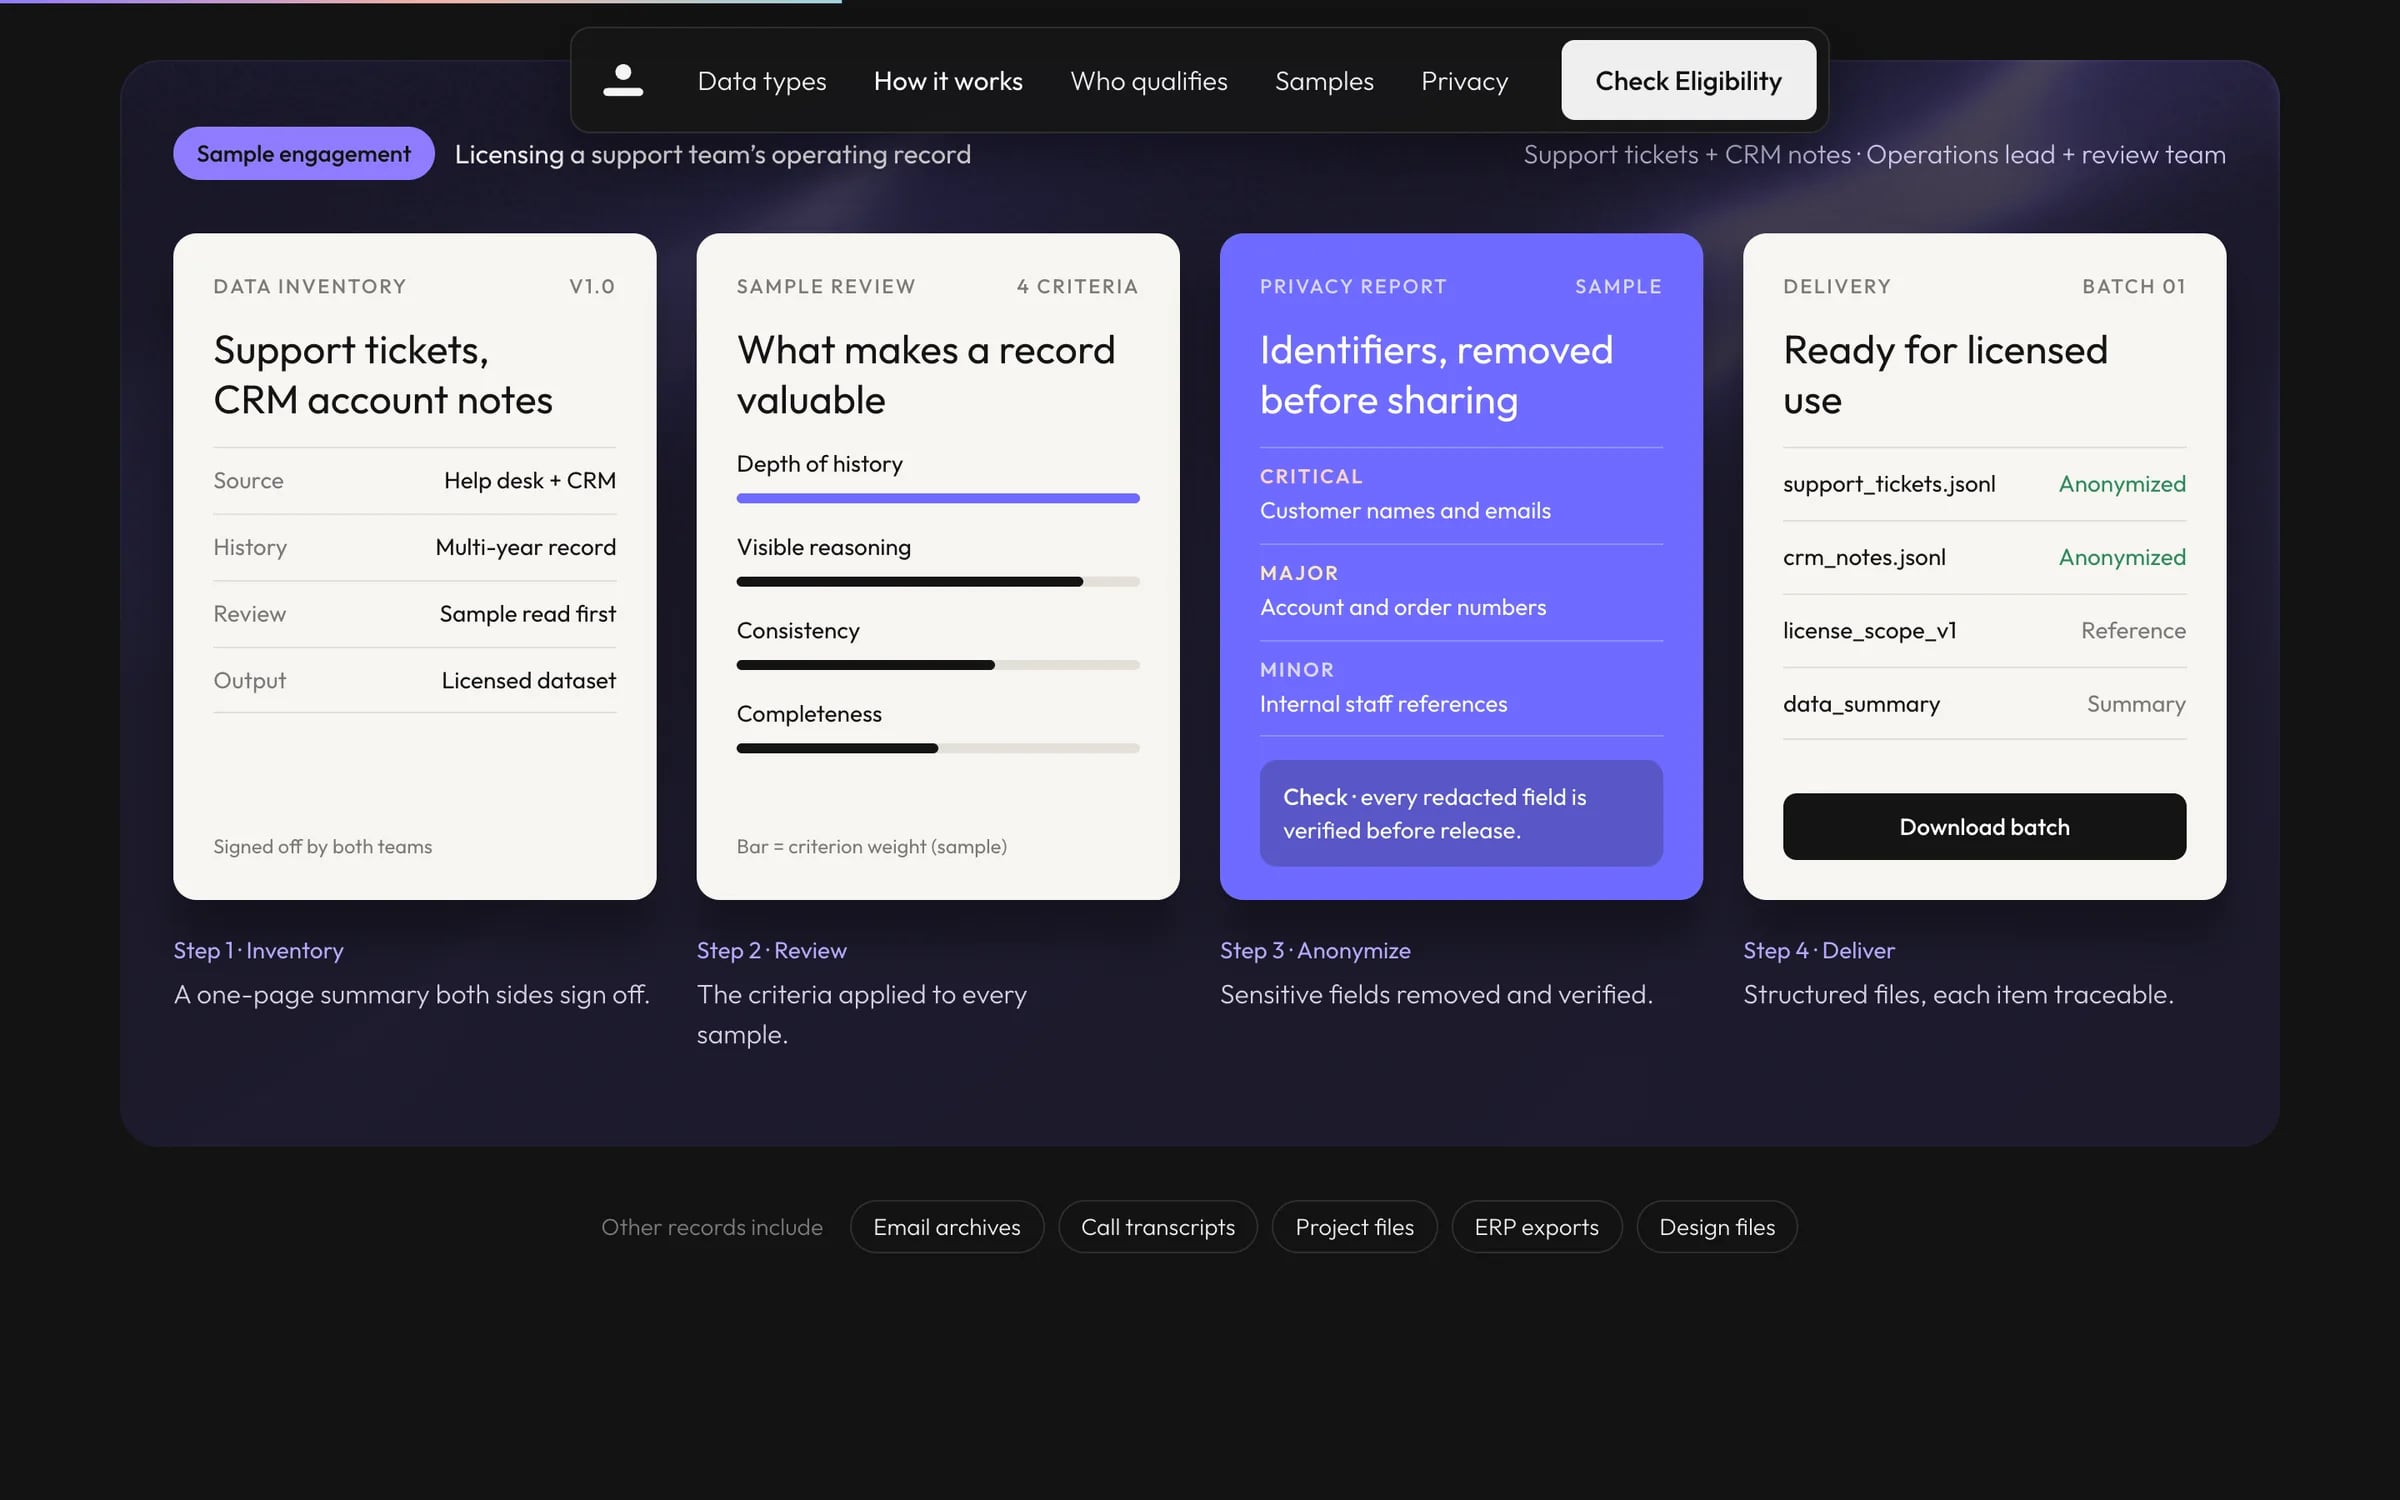
Task: Click the 'Multi-year record' history value
Action: pos(526,547)
